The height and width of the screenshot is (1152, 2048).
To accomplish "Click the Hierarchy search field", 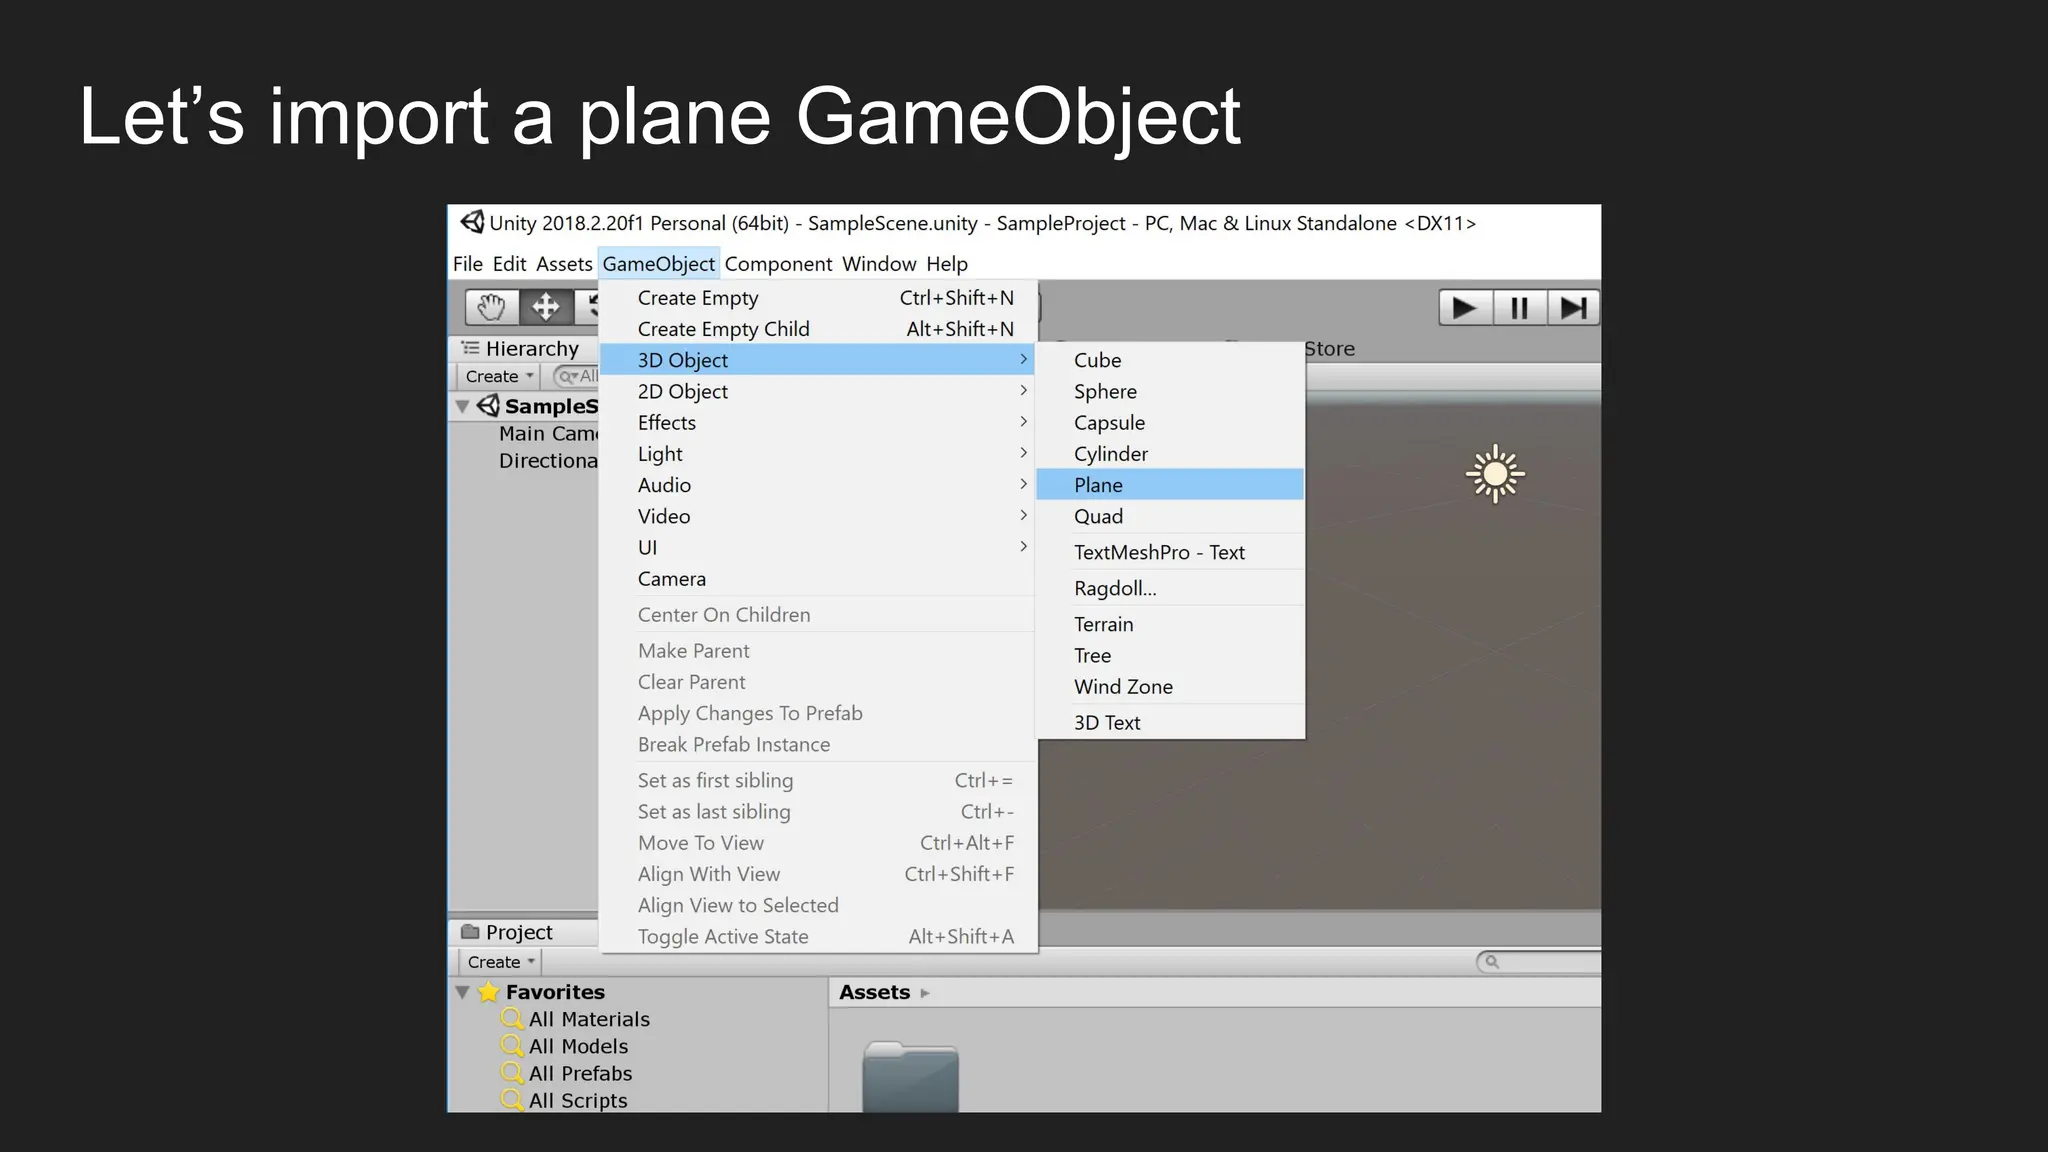I will pyautogui.click(x=576, y=376).
